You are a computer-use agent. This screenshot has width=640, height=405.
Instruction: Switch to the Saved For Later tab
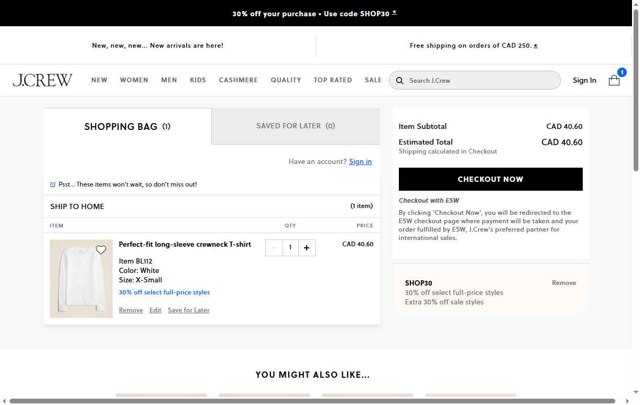click(296, 126)
